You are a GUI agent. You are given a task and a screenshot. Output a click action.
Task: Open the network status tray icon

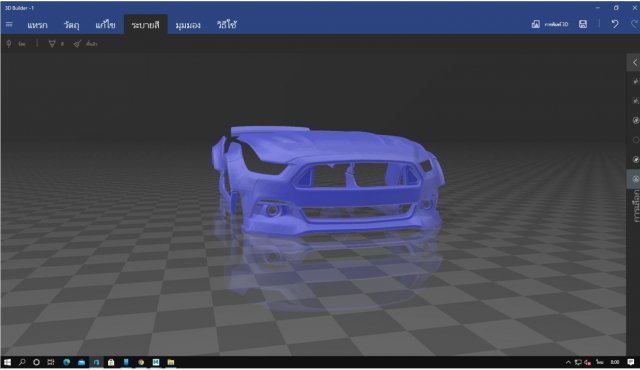coord(578,362)
